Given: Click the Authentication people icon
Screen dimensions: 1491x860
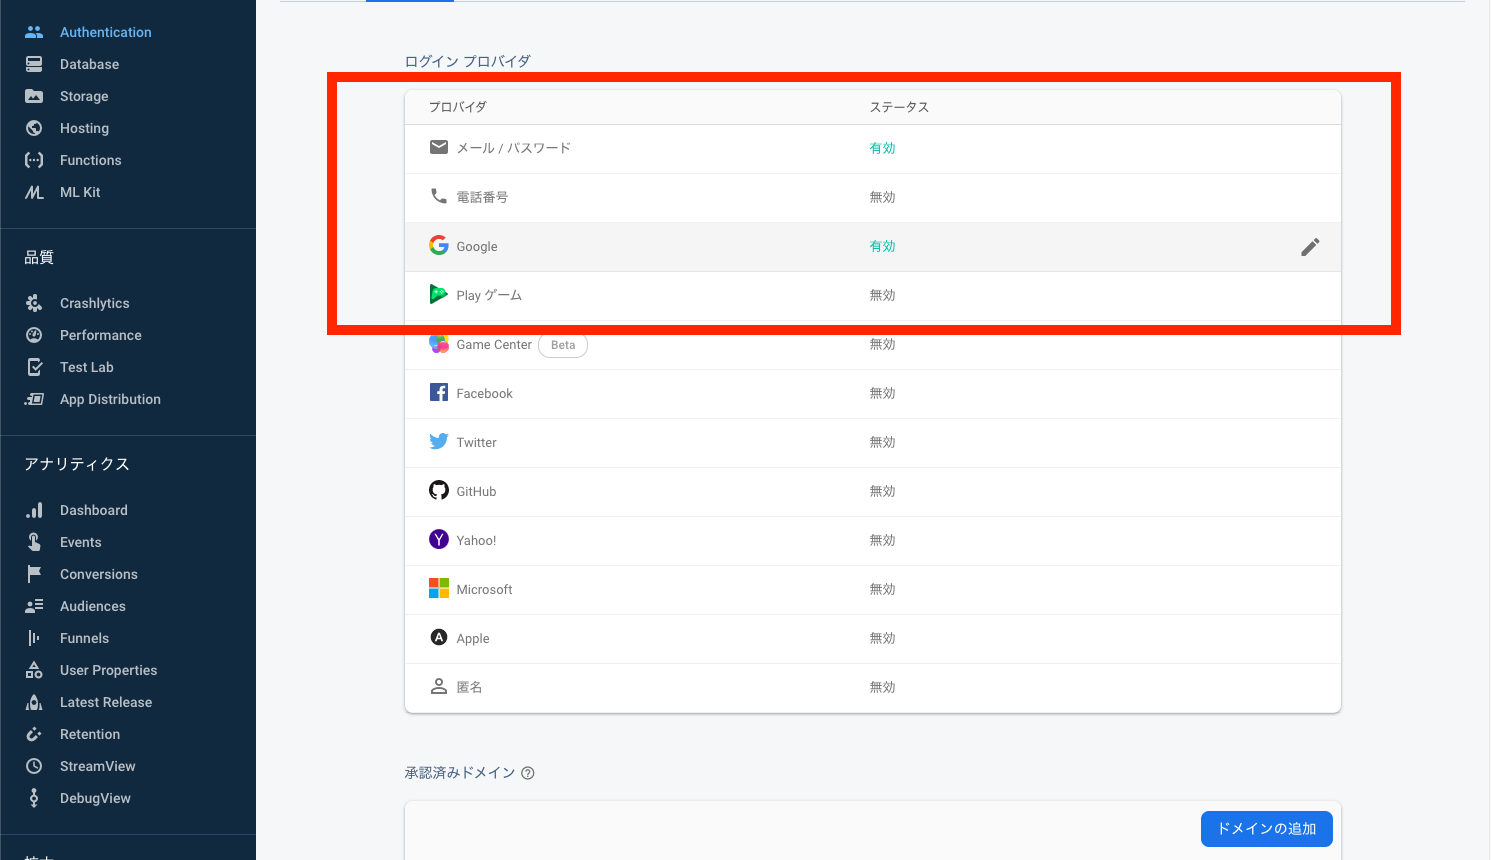Looking at the screenshot, I should (34, 32).
